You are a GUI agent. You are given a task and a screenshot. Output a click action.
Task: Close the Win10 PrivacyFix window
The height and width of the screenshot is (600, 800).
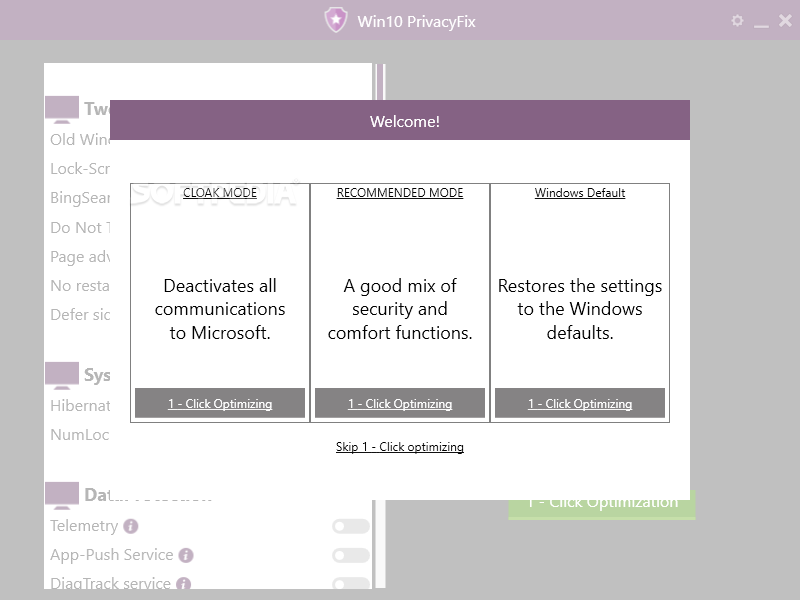tap(785, 20)
